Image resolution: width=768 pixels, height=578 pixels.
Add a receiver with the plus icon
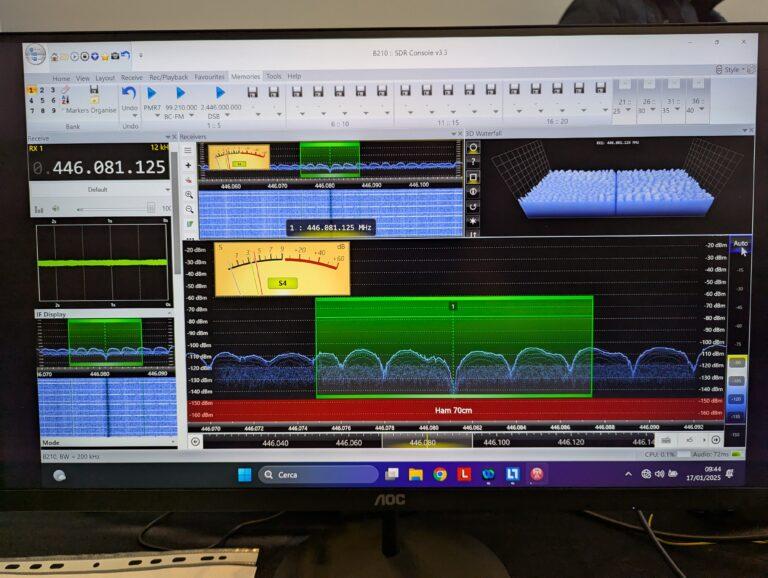click(x=188, y=166)
